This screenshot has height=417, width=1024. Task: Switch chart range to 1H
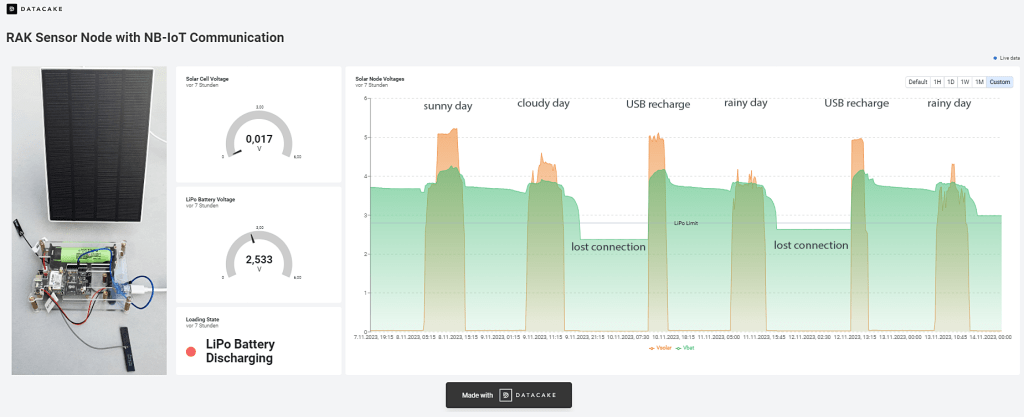(937, 82)
